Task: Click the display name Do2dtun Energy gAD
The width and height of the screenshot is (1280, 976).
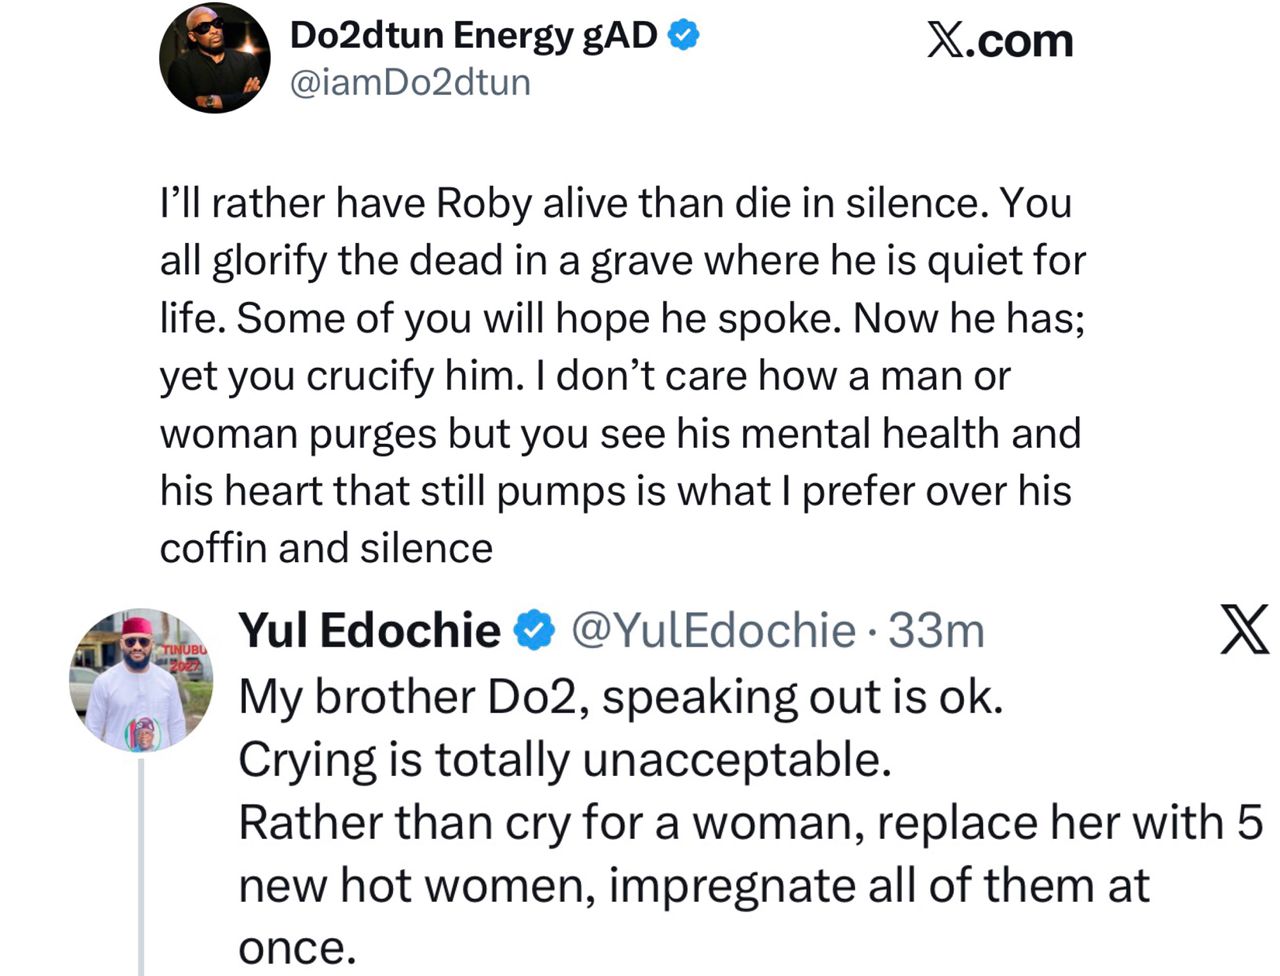Action: pos(473,33)
